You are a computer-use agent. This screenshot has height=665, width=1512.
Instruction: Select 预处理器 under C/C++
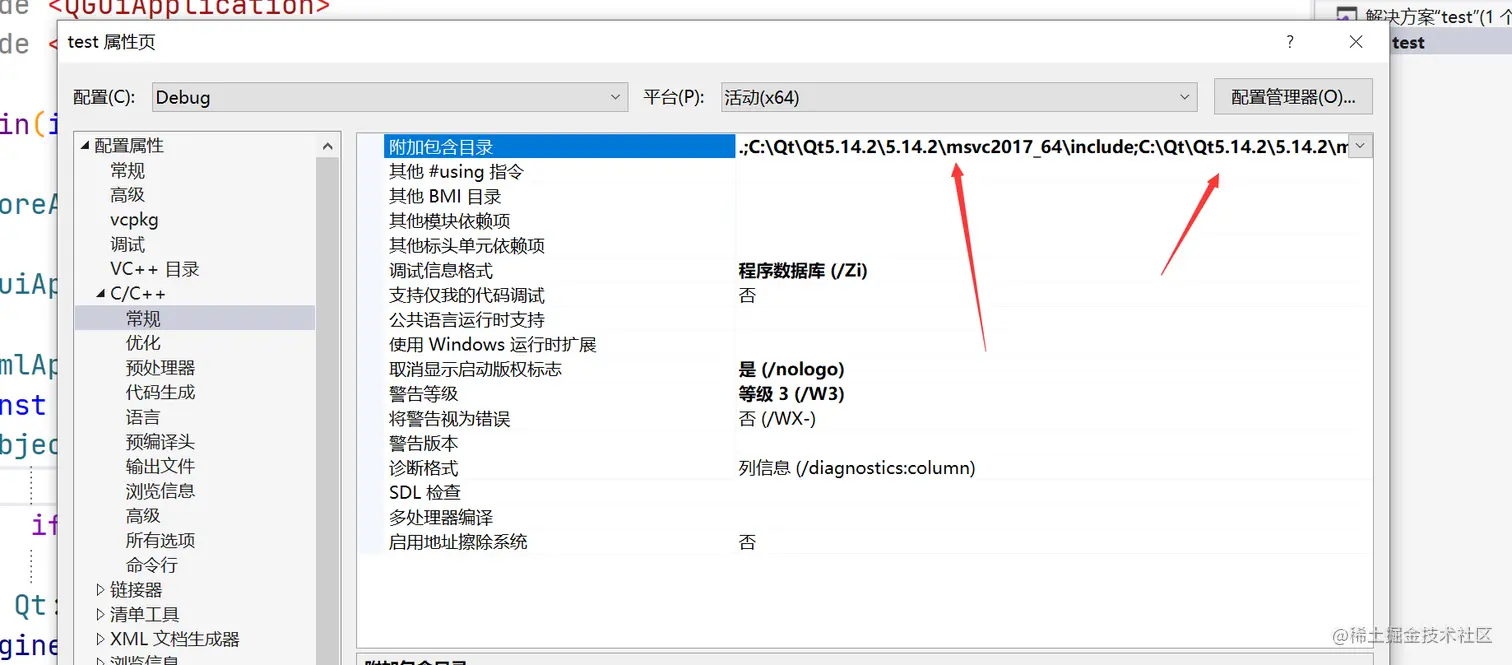(160, 368)
